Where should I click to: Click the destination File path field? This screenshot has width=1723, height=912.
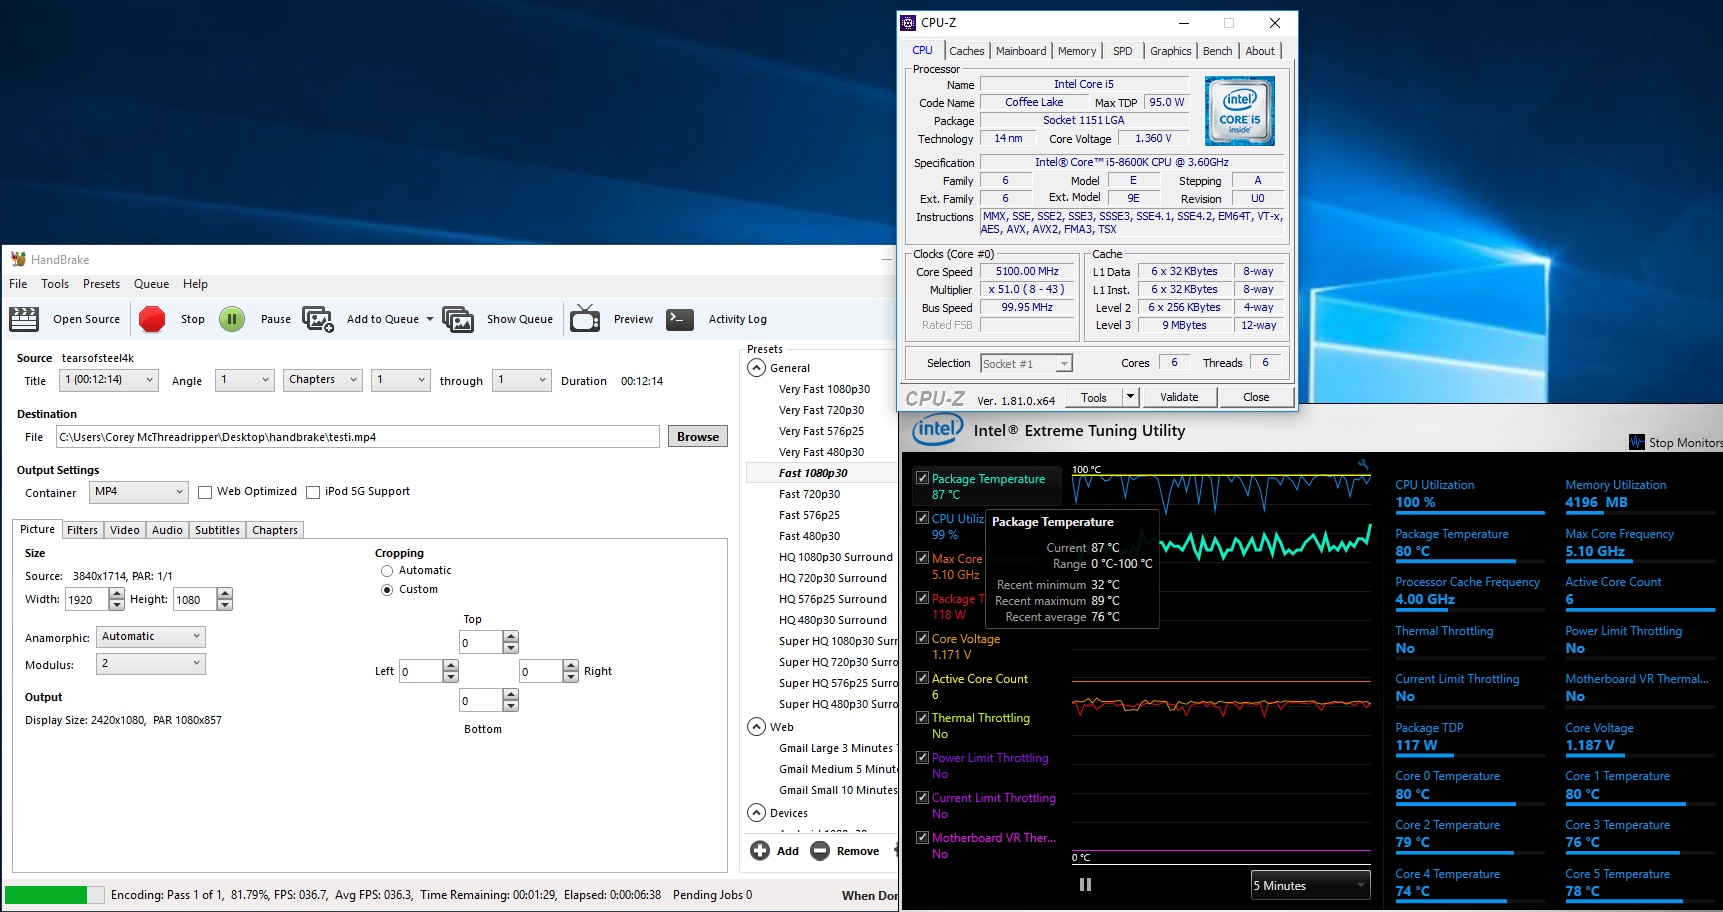[x=357, y=437]
